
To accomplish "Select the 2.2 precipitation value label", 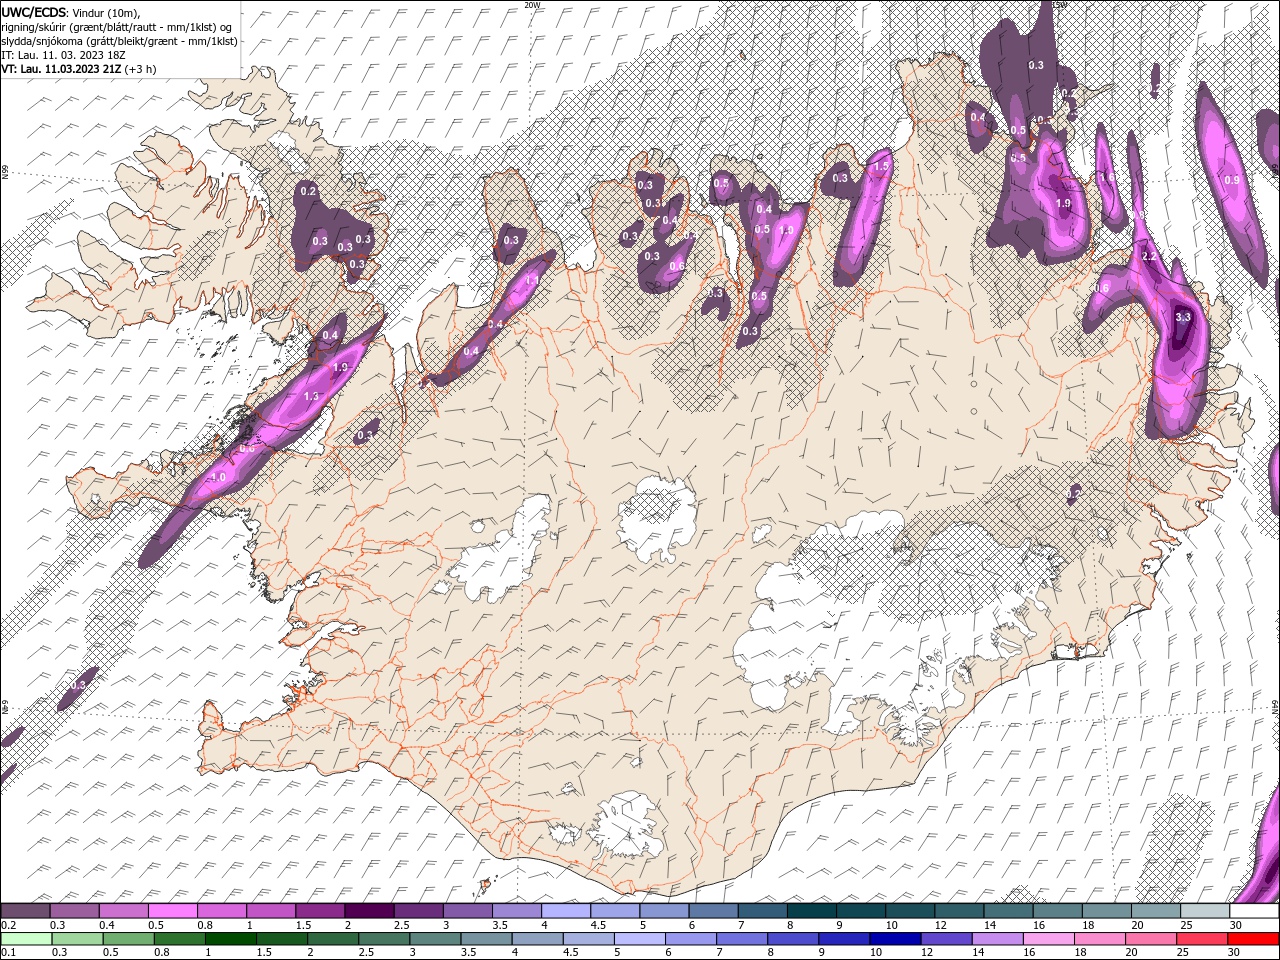I will pos(1149,257).
